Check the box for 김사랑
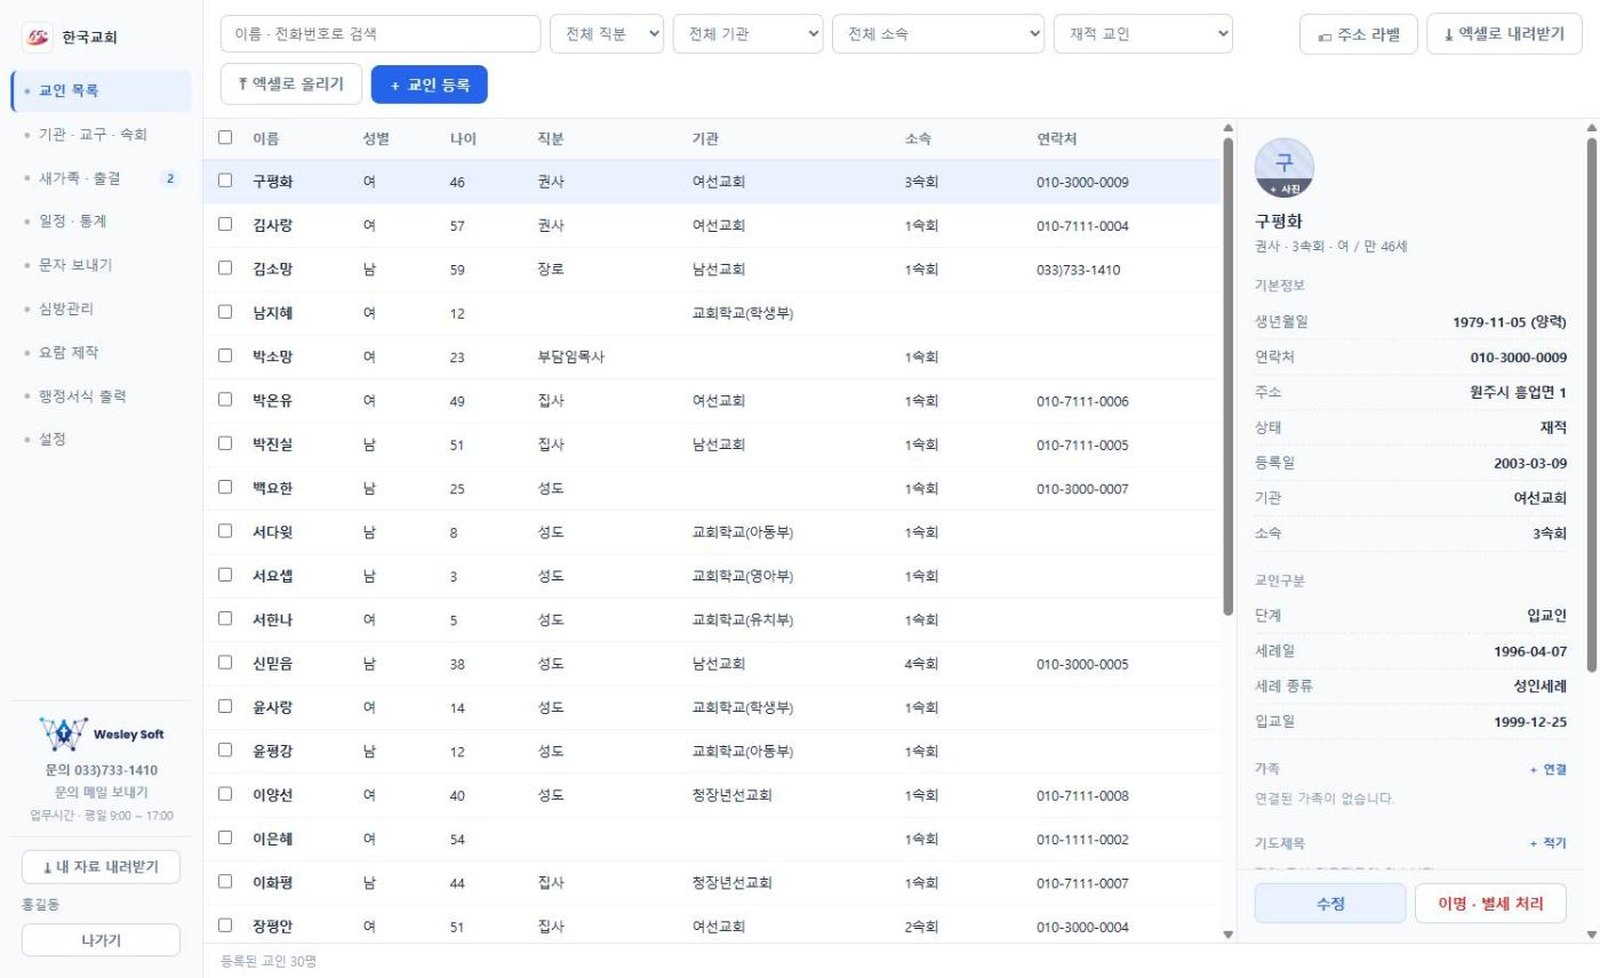Screen dimensions: 1600x978 click(225, 225)
